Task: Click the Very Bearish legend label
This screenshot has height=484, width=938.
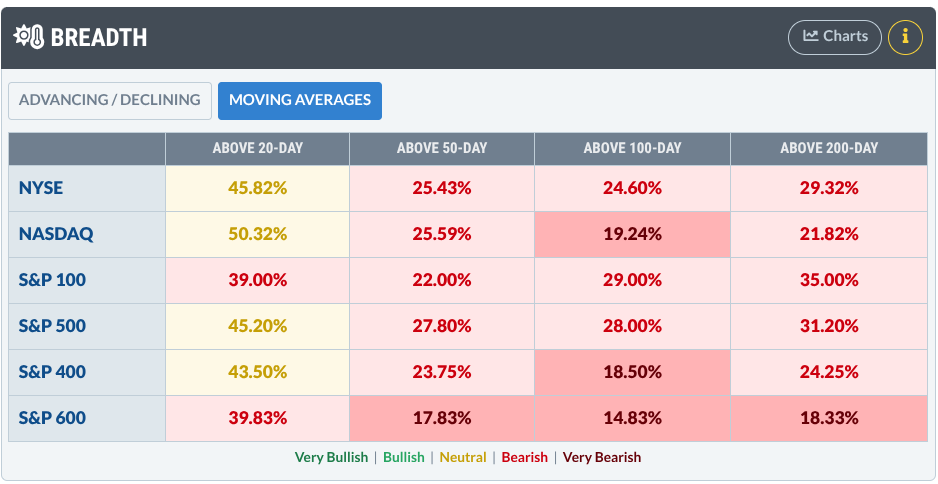Action: click(602, 457)
